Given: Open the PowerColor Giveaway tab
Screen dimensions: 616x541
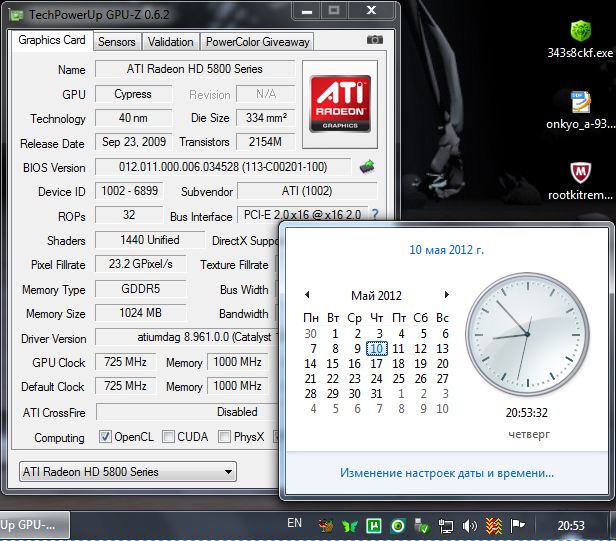Looking at the screenshot, I should tap(258, 42).
